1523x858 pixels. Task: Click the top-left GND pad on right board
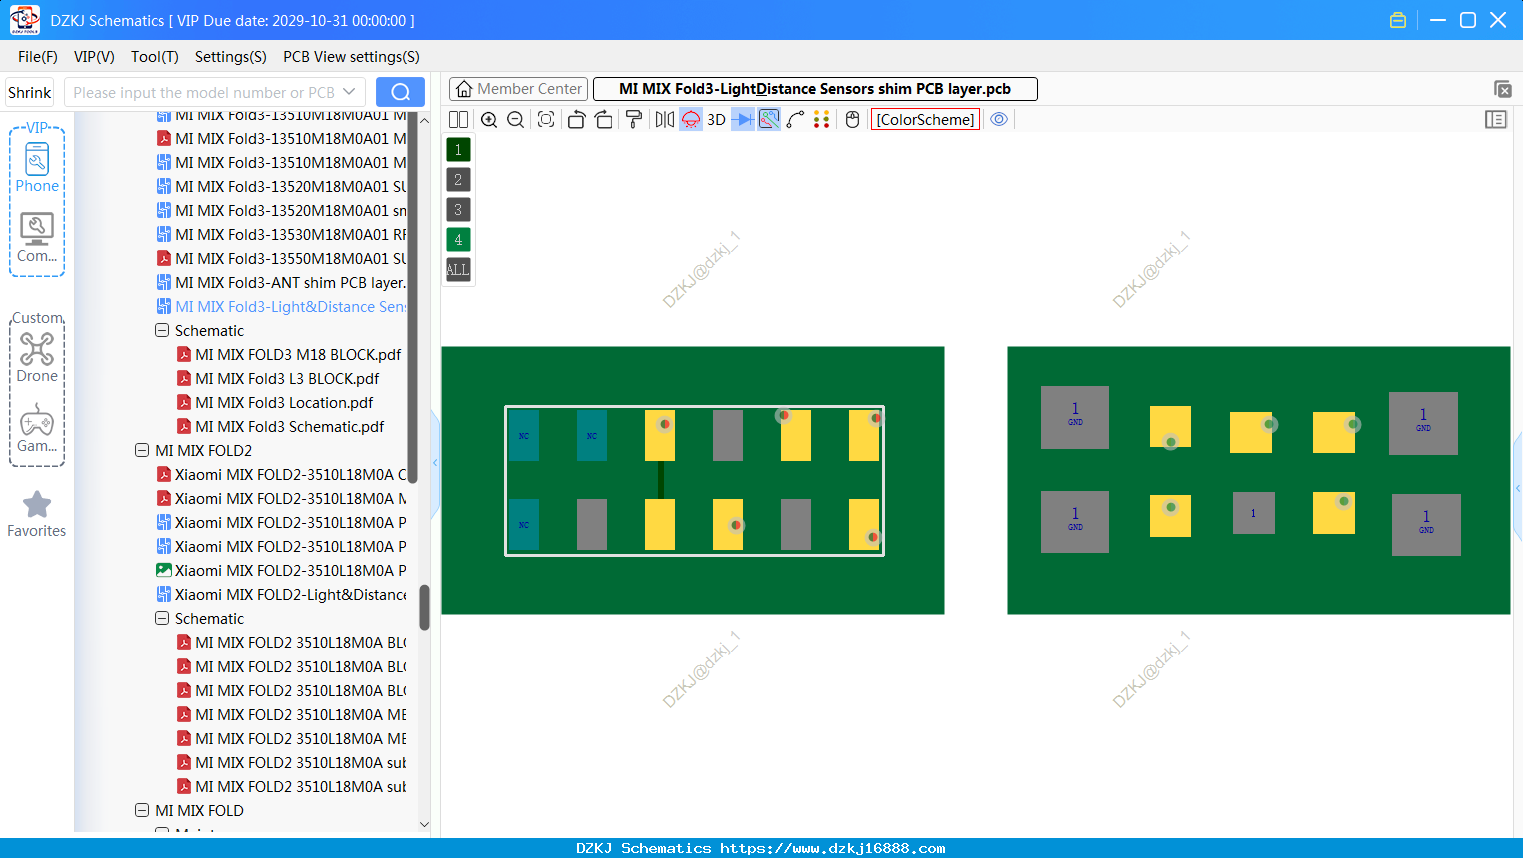click(1075, 417)
